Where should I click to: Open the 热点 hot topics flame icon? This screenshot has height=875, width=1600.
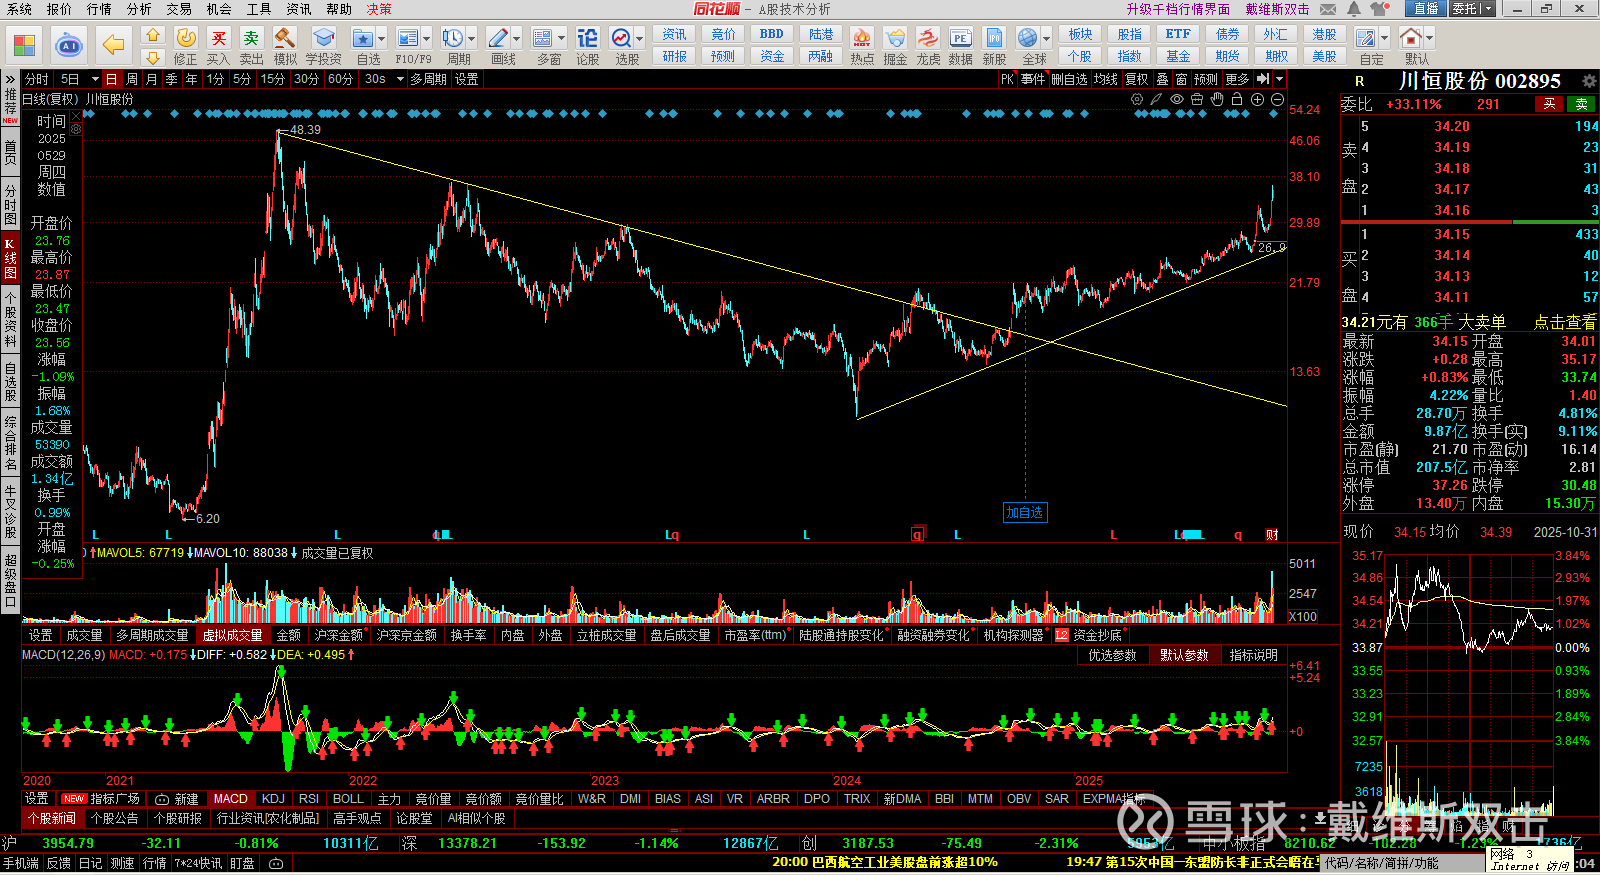[862, 46]
